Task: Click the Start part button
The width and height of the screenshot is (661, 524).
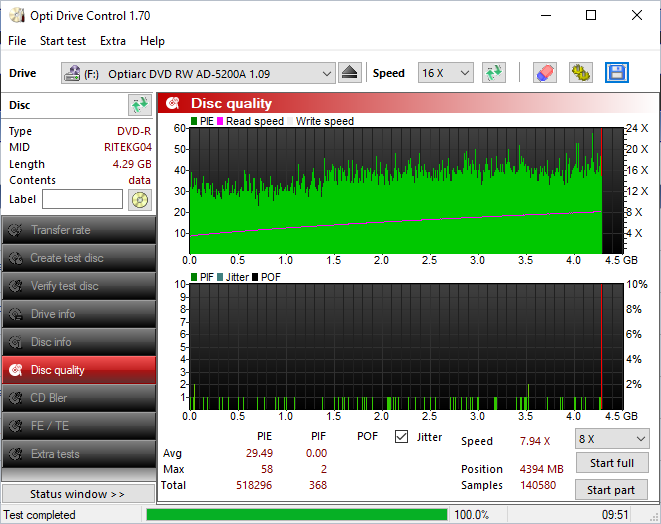Action: (x=611, y=490)
